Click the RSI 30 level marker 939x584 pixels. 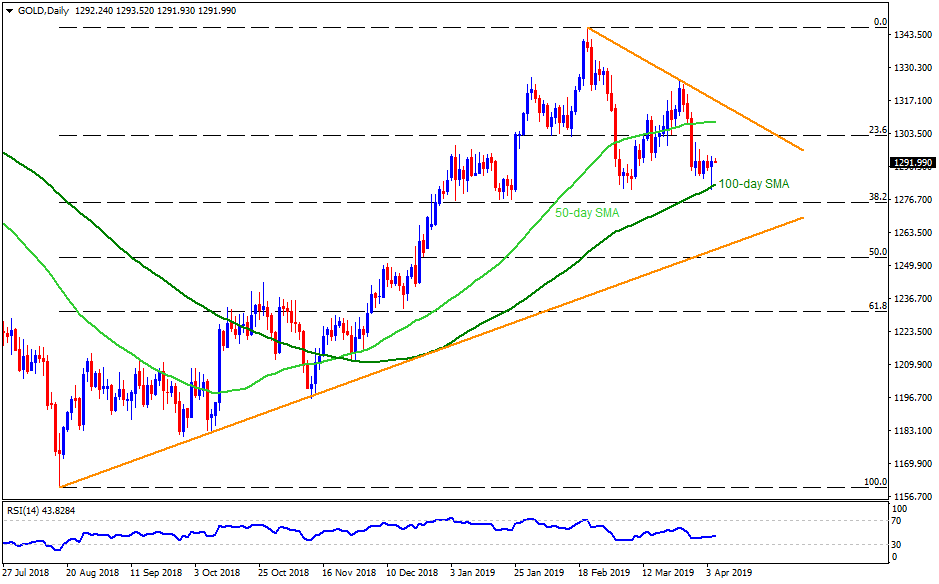click(897, 545)
